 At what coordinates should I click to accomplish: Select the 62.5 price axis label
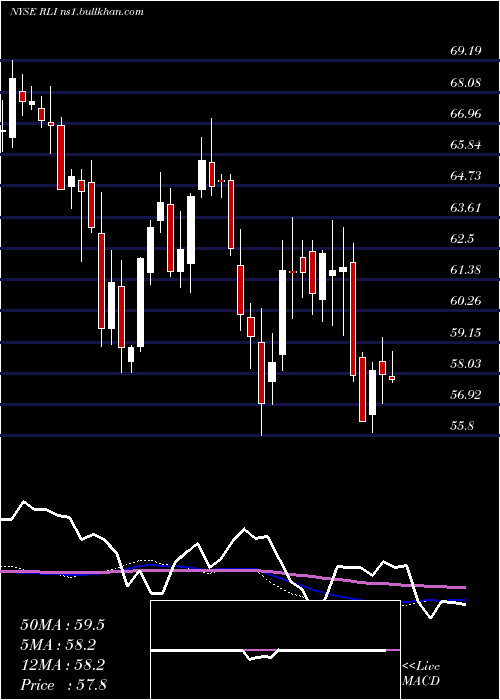pyautogui.click(x=462, y=239)
